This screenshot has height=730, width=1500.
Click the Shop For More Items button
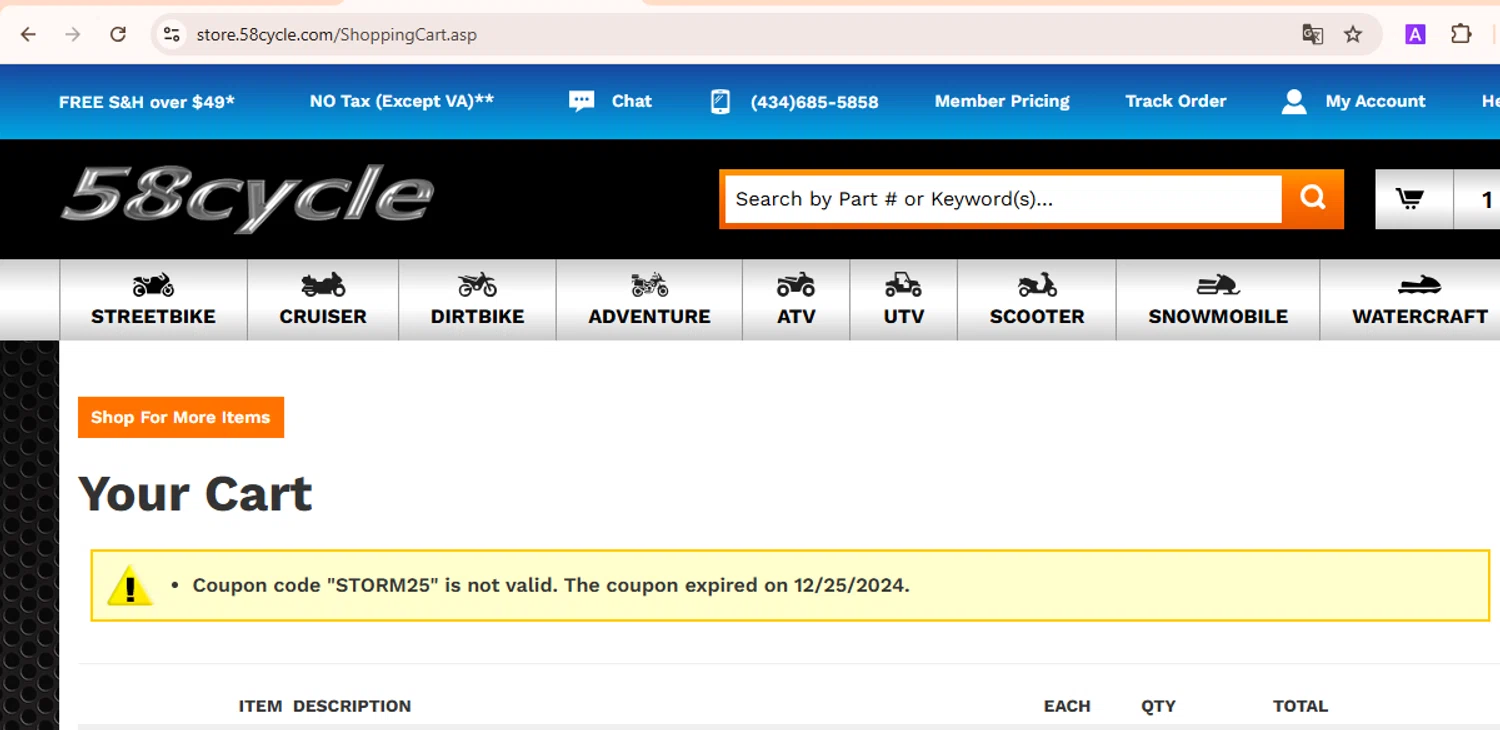click(181, 417)
